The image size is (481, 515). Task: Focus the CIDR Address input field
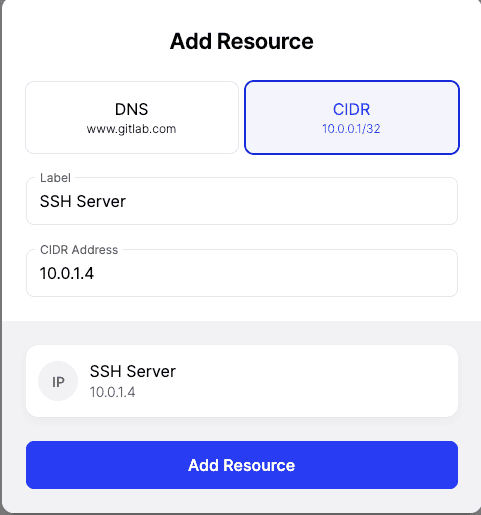tap(242, 273)
